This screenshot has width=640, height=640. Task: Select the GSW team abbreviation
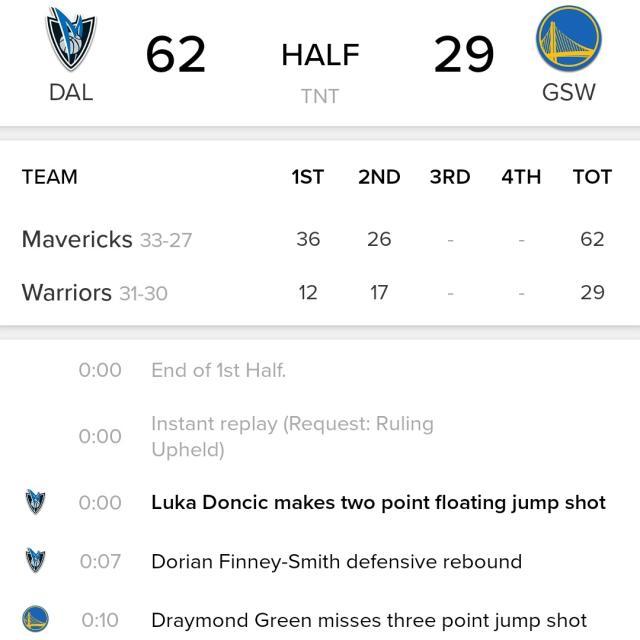(x=568, y=93)
